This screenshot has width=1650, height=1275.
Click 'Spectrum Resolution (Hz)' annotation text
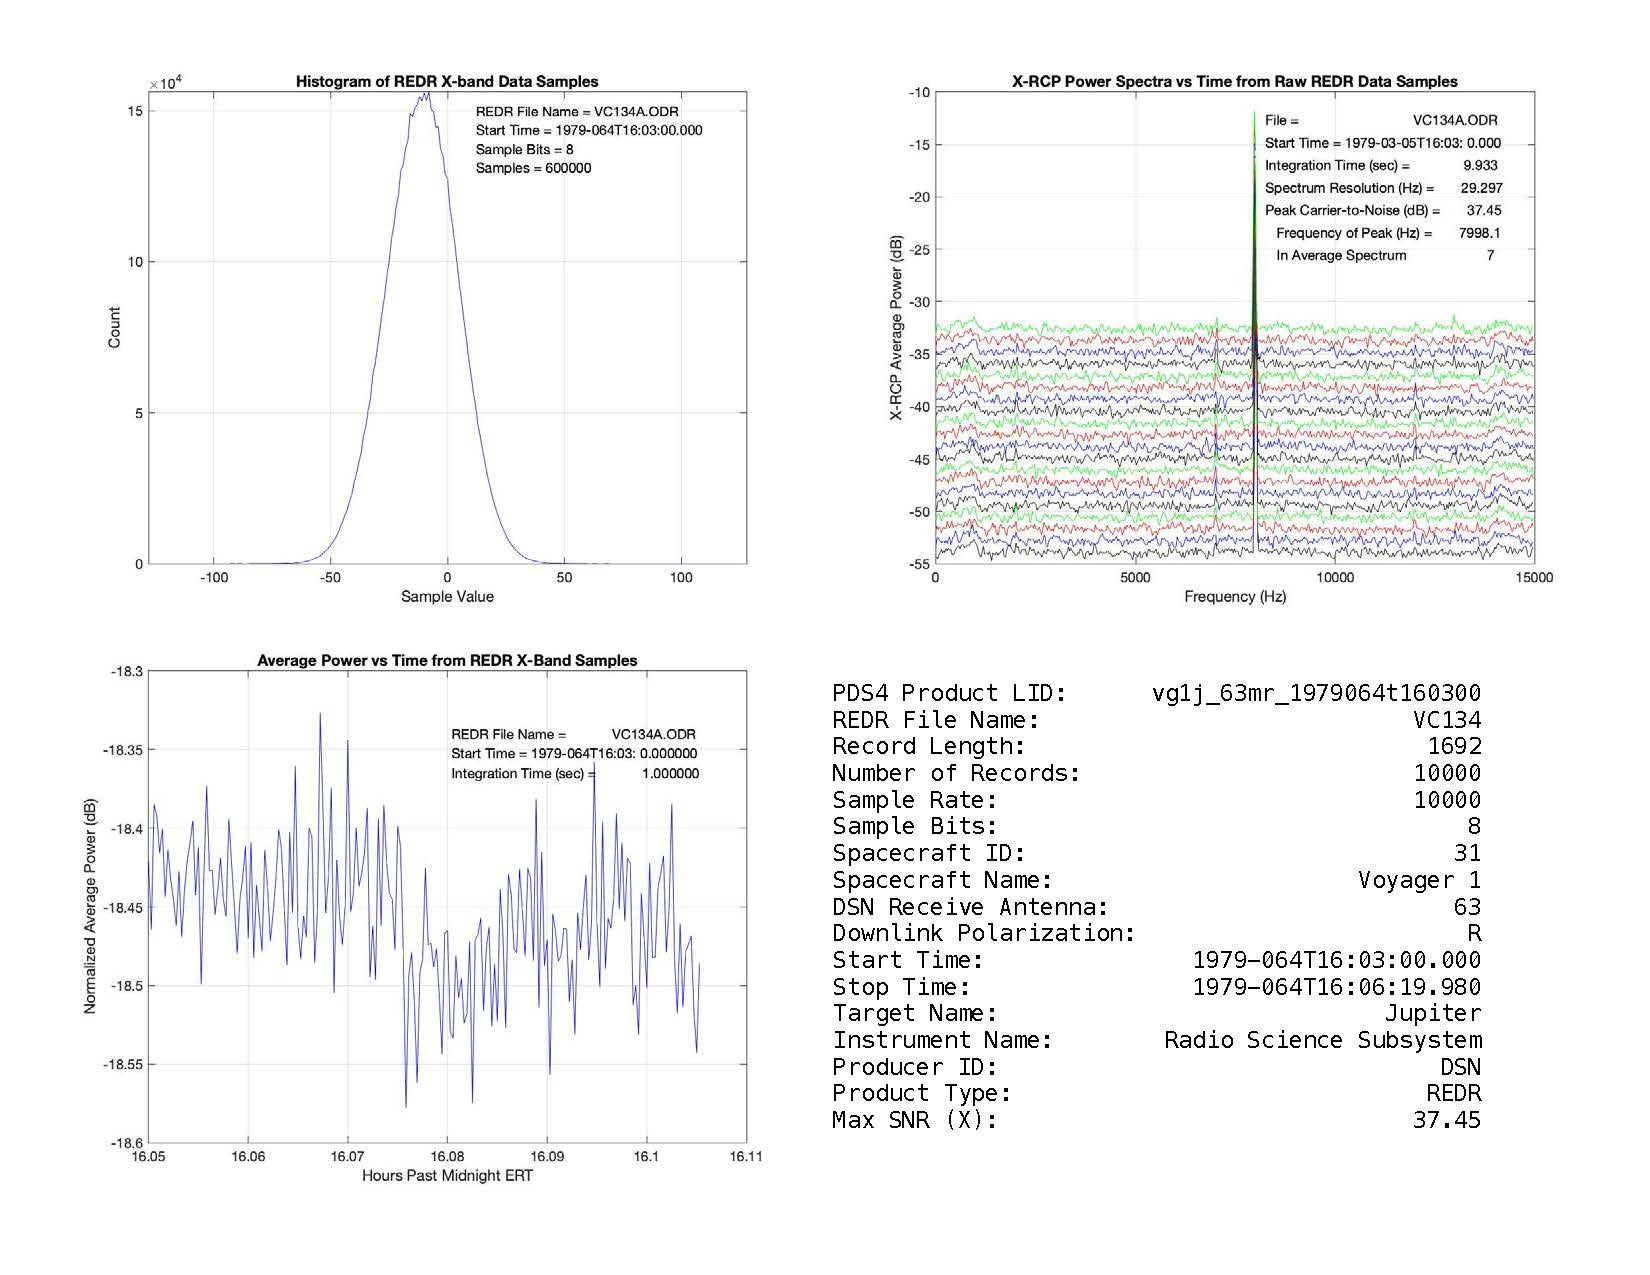click(1349, 188)
